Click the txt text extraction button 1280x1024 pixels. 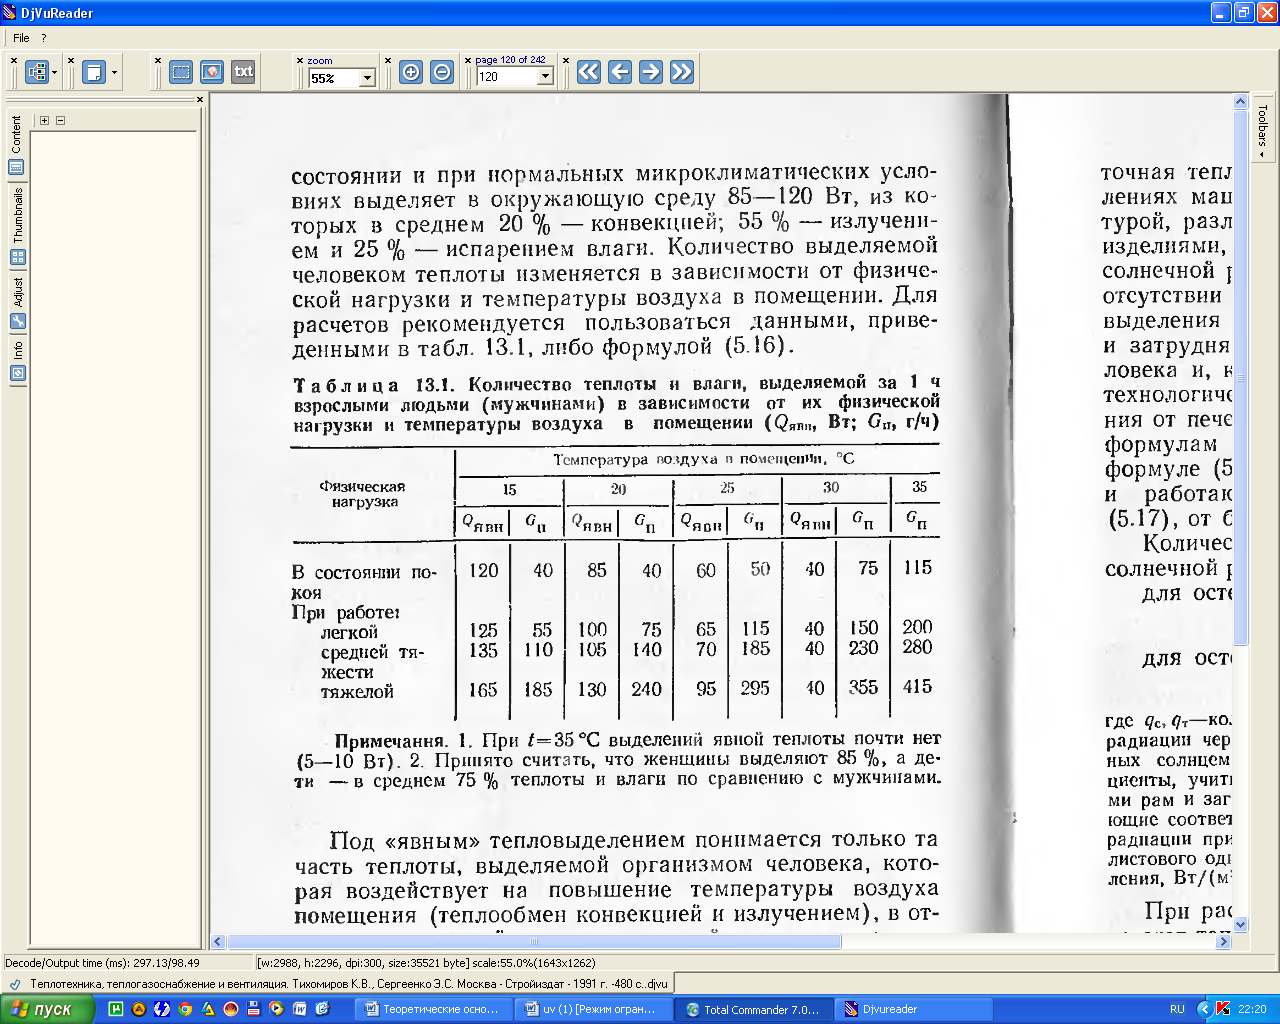[243, 71]
